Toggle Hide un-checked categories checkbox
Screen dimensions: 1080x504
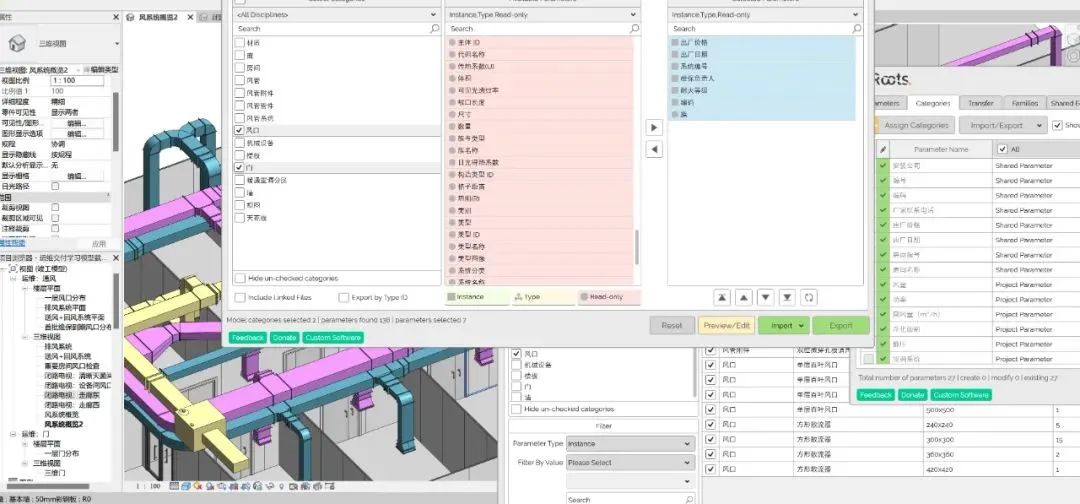click(239, 278)
